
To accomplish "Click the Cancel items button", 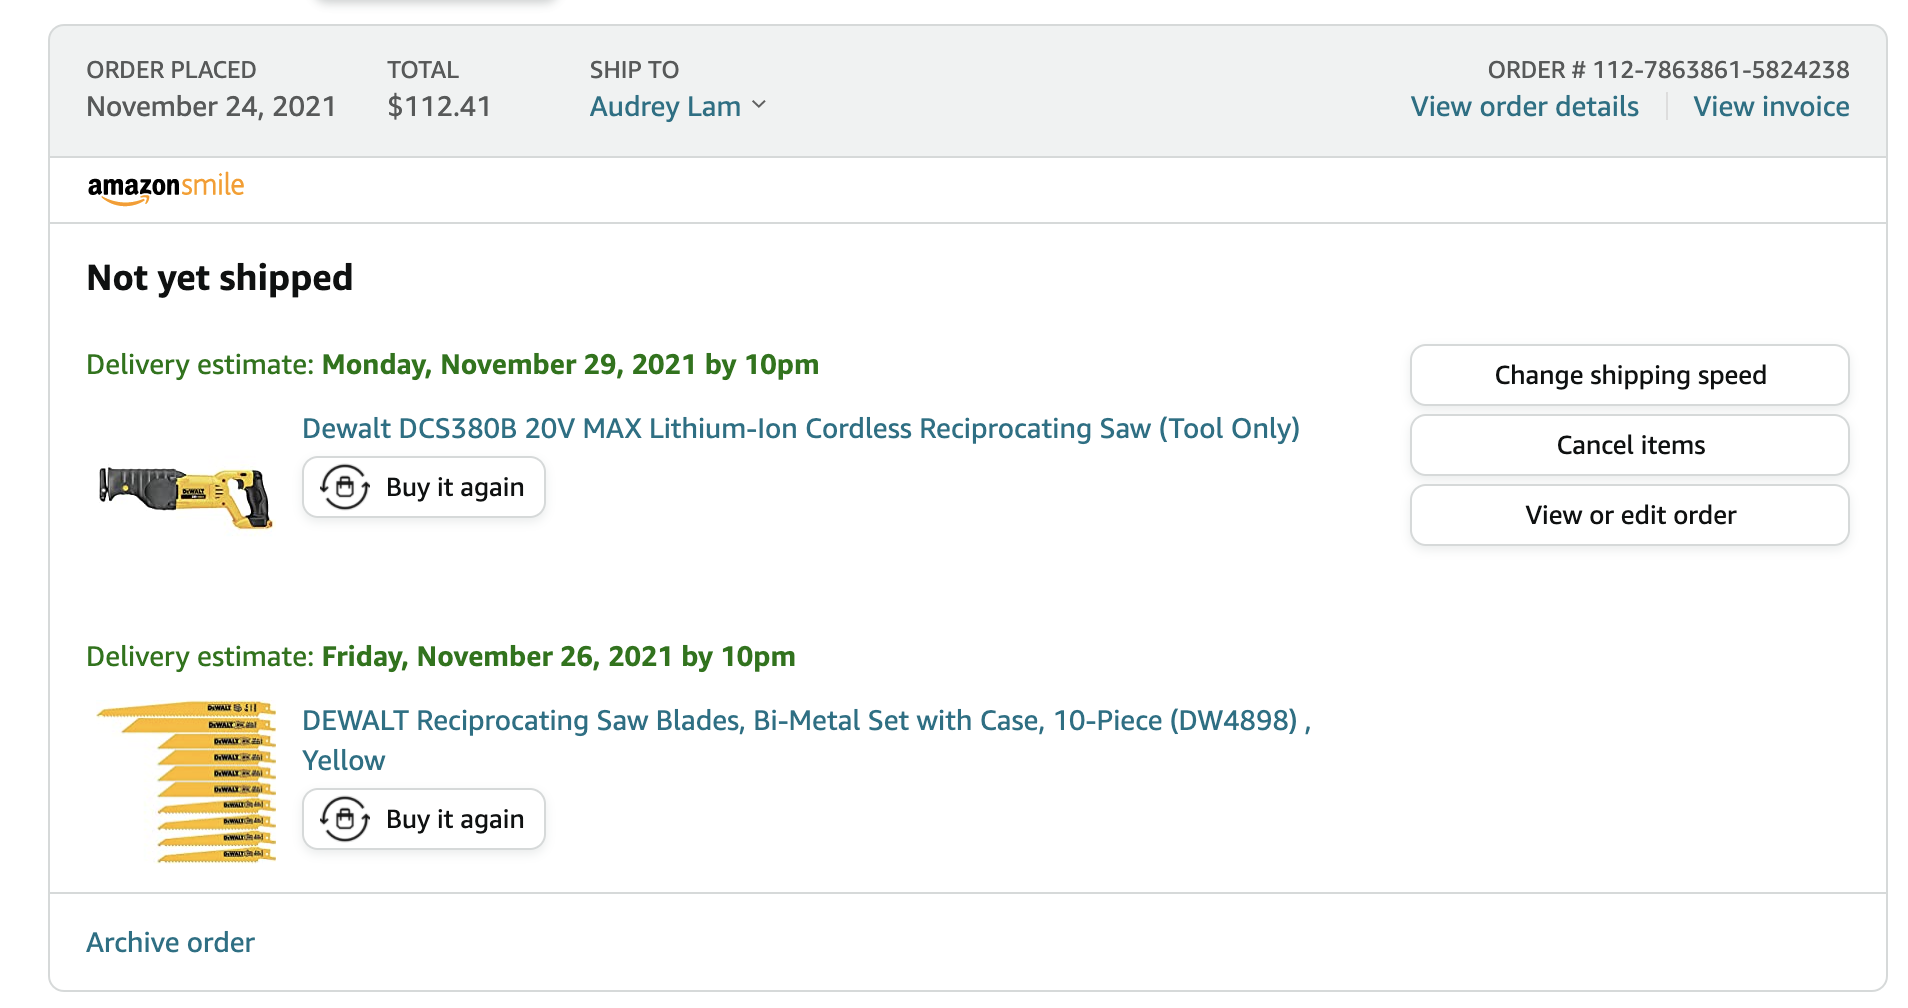I will [1629, 445].
